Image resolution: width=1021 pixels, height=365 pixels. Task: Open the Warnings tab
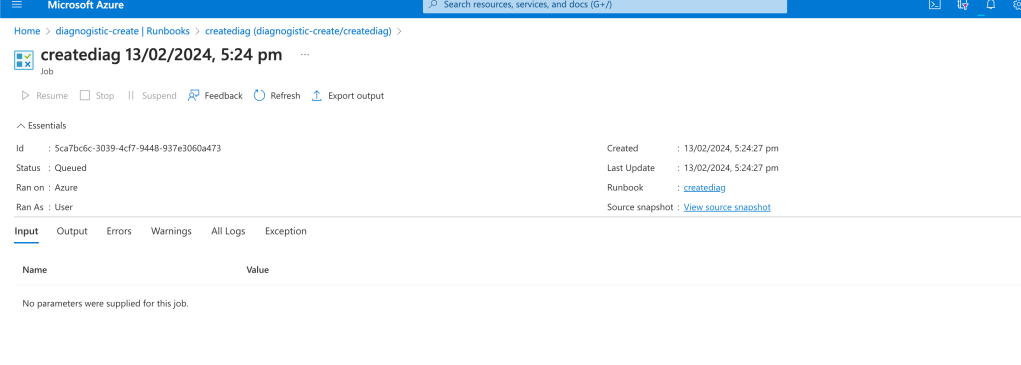(x=171, y=231)
